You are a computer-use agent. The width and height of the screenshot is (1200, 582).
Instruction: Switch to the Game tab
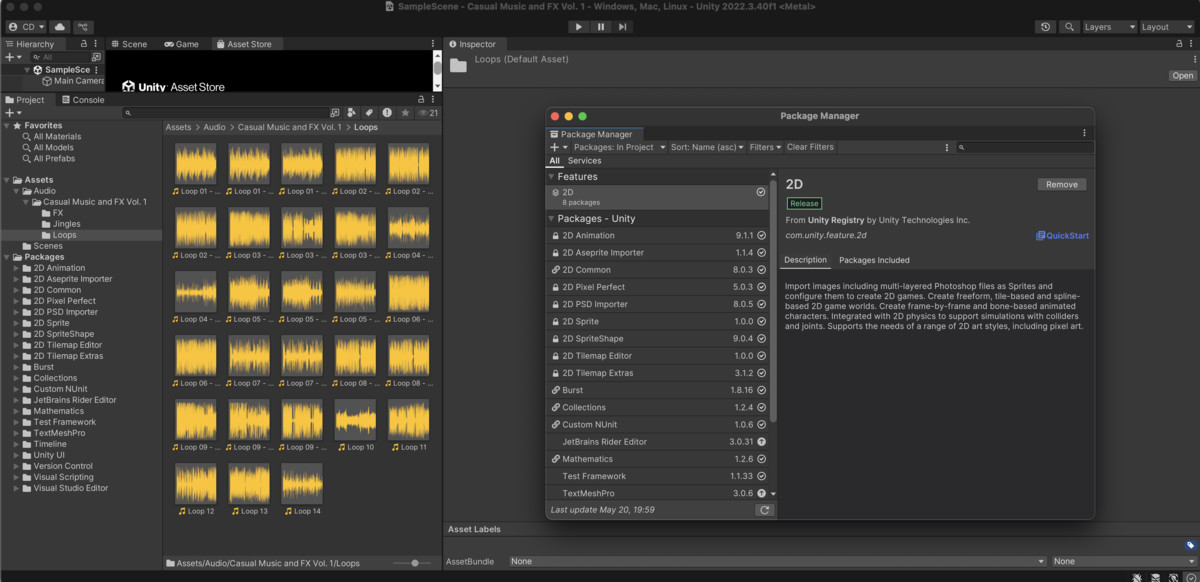pyautogui.click(x=182, y=44)
